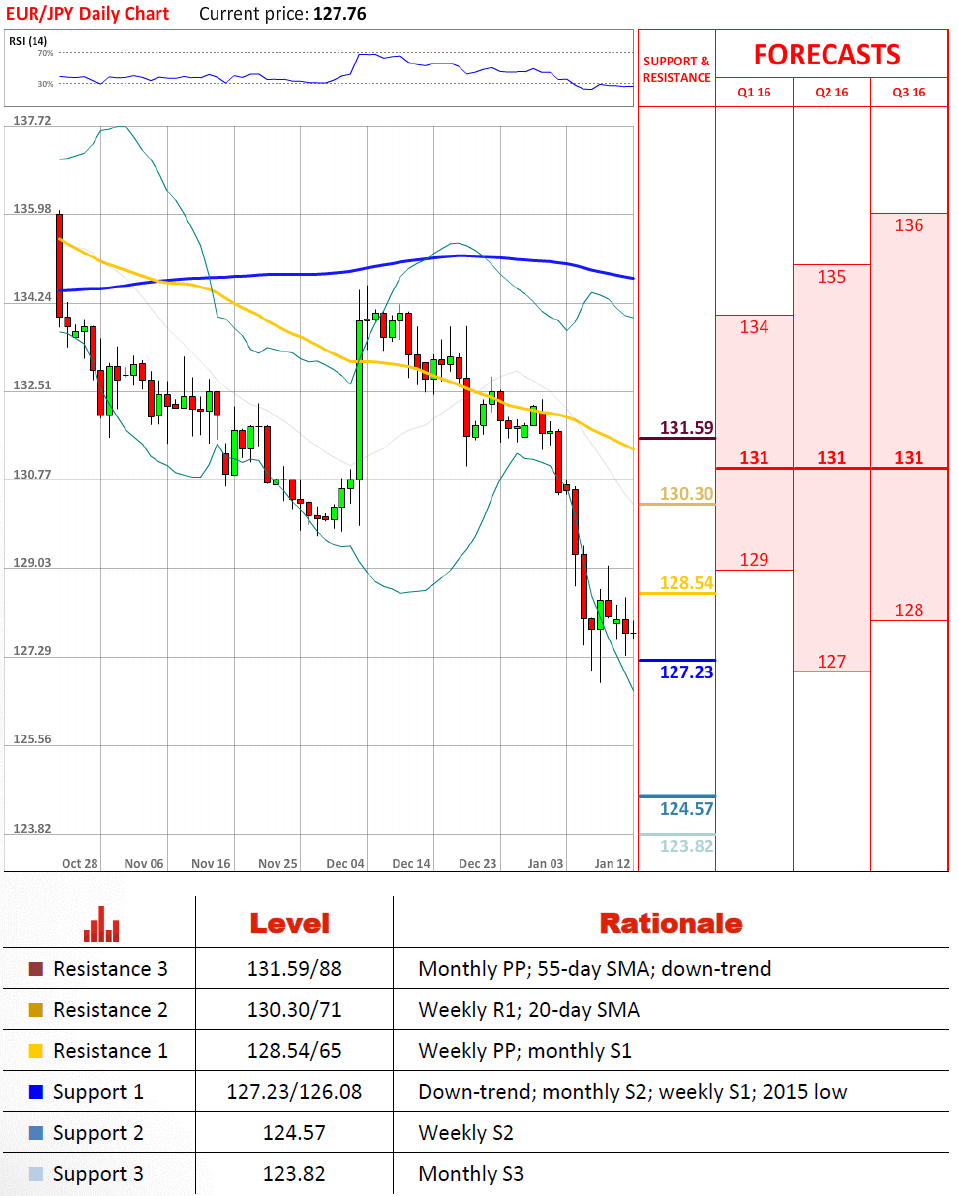
Task: Click the Q3 16 high forecast 136
Action: 908,225
